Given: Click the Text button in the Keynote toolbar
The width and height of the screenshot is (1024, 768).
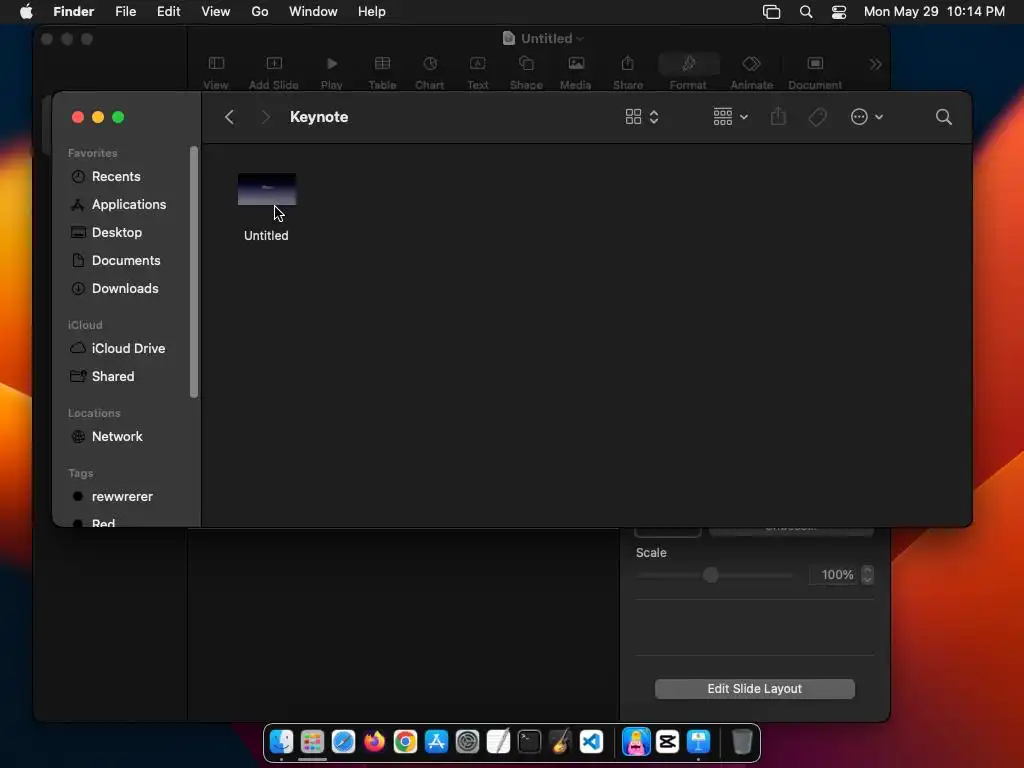Looking at the screenshot, I should click(x=477, y=72).
